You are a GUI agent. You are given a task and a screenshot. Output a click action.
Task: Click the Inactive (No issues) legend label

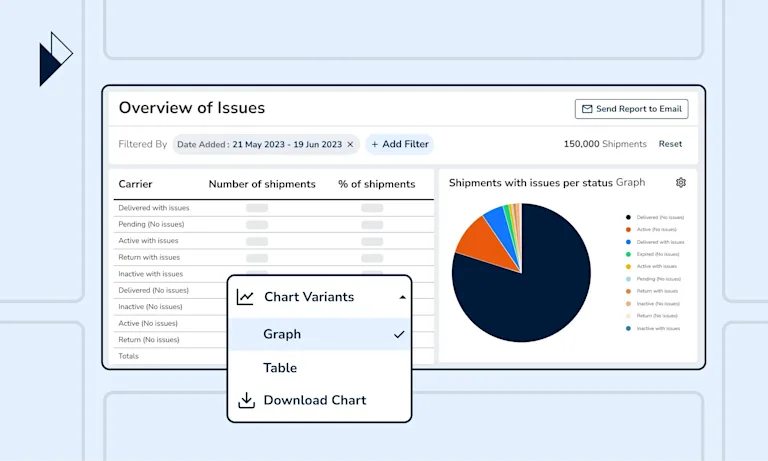point(658,304)
